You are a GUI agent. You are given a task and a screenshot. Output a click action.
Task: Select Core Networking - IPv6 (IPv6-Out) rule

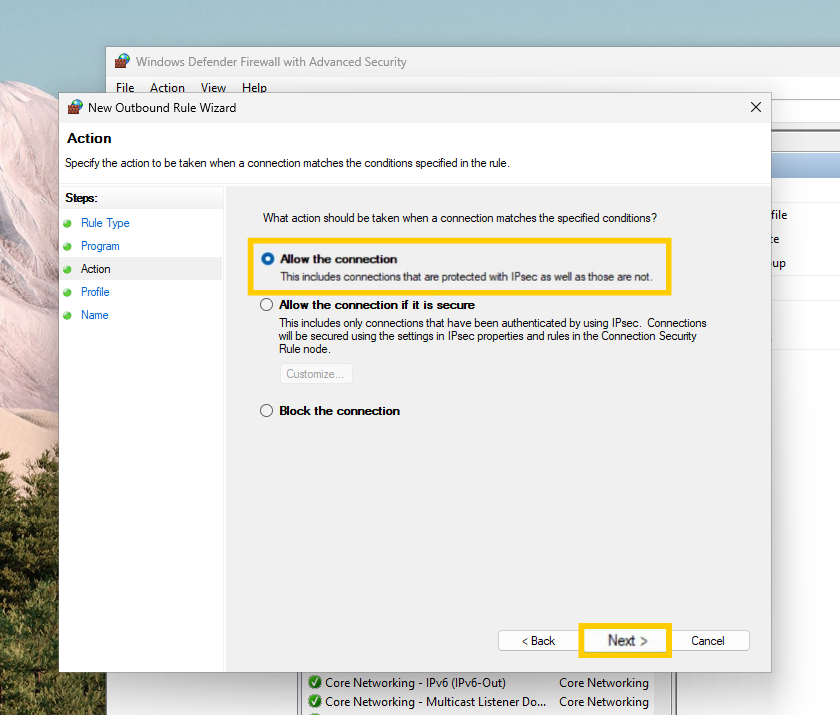(x=415, y=683)
